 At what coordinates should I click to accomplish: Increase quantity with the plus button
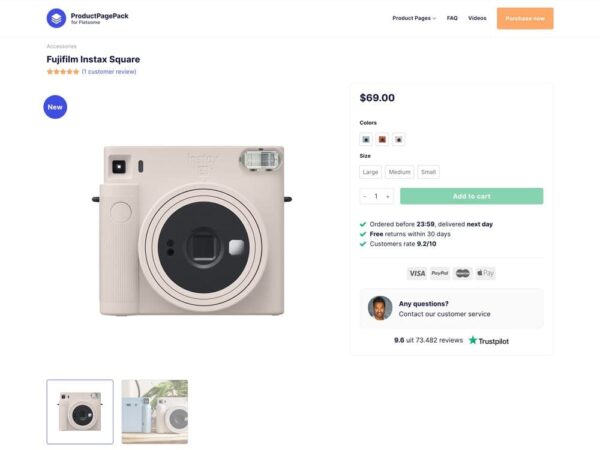388,196
